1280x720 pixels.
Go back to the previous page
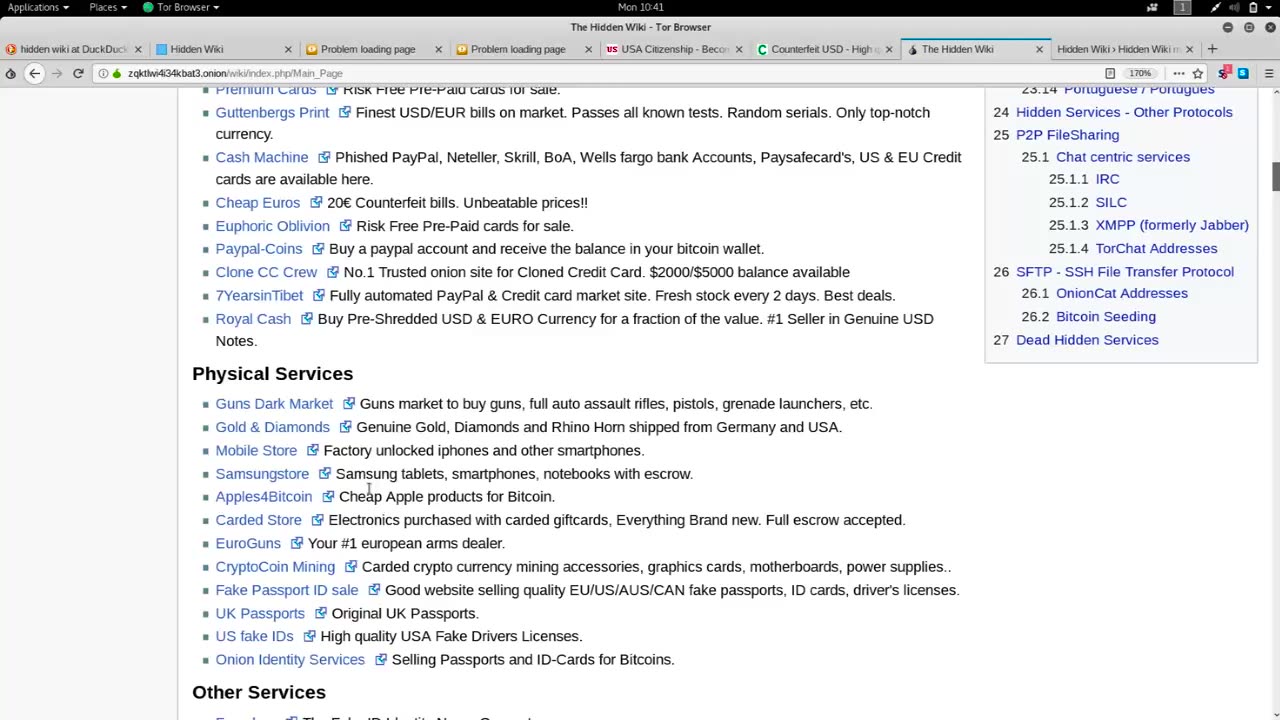coord(34,73)
